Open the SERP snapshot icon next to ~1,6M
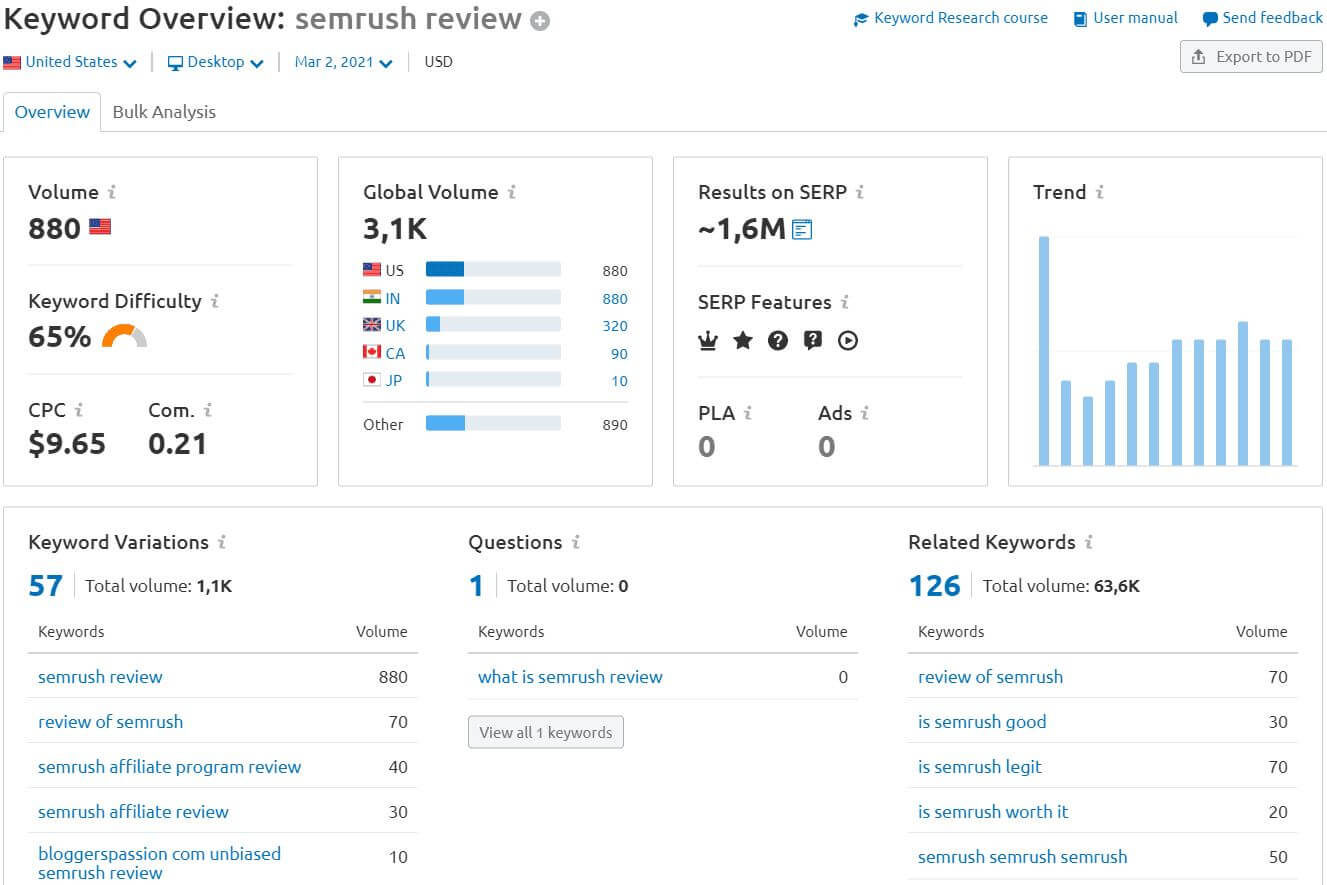The height and width of the screenshot is (885, 1327). 802,230
